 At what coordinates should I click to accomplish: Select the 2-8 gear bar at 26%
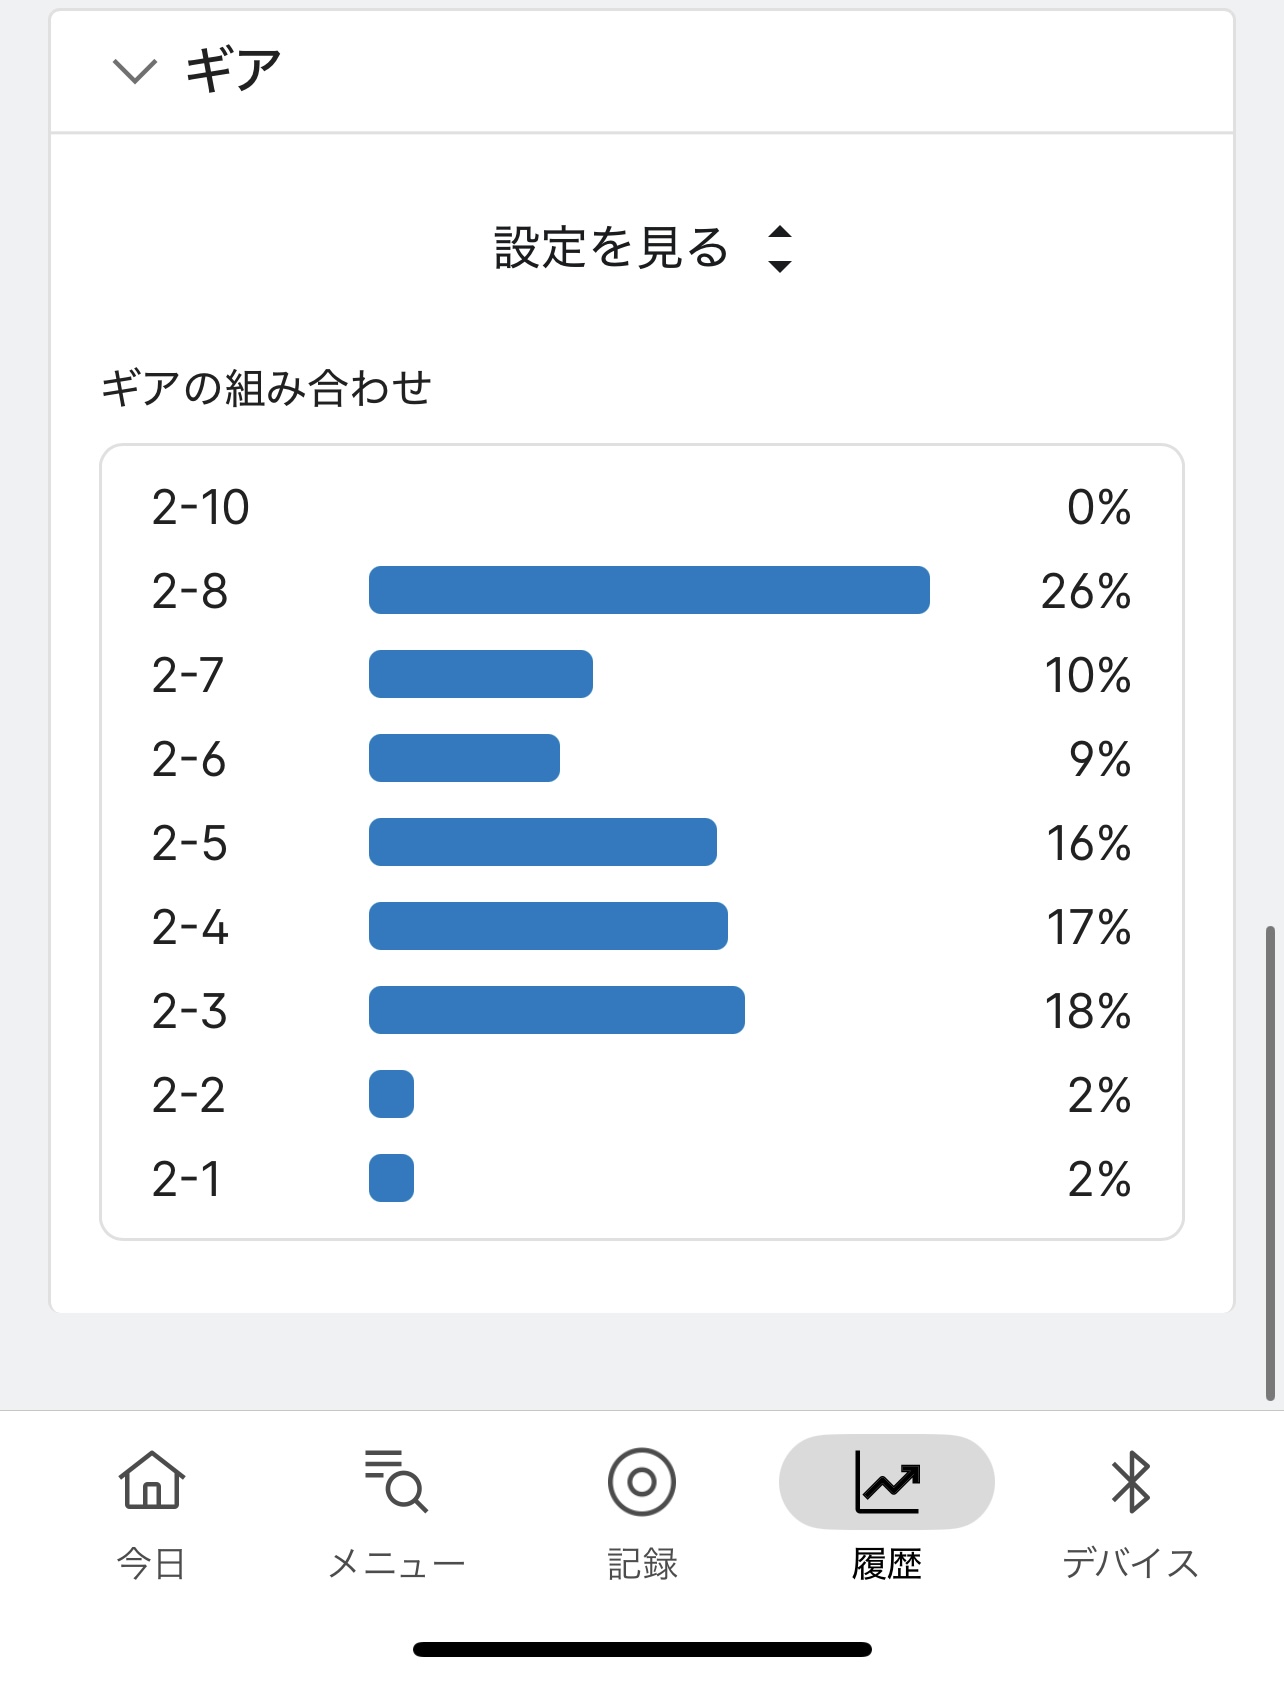(x=649, y=590)
